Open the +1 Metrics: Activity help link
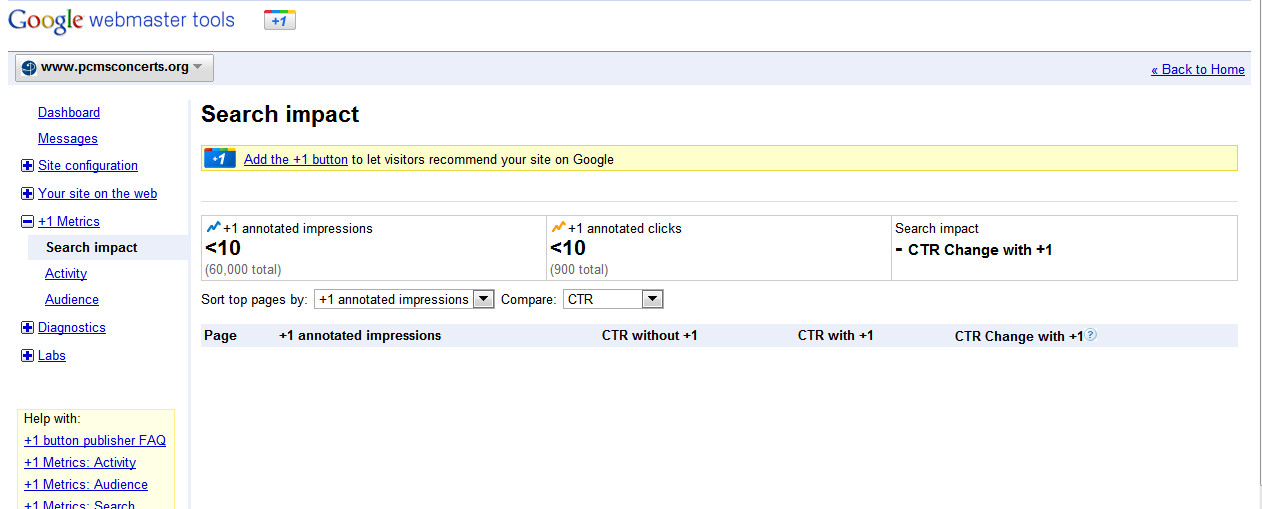This screenshot has width=1262, height=509. pos(80,462)
